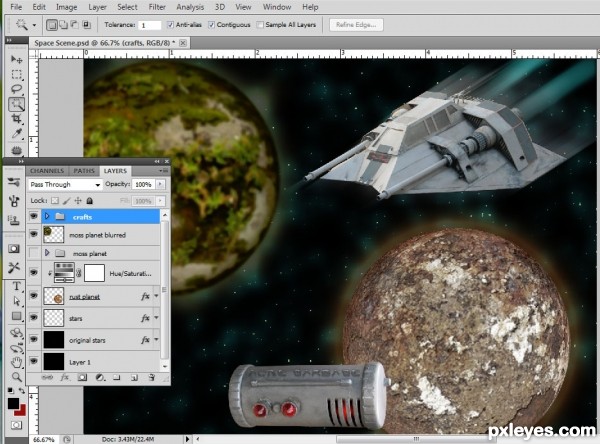
Task: Hide the moss planet blurred layer
Action: [x=34, y=234]
